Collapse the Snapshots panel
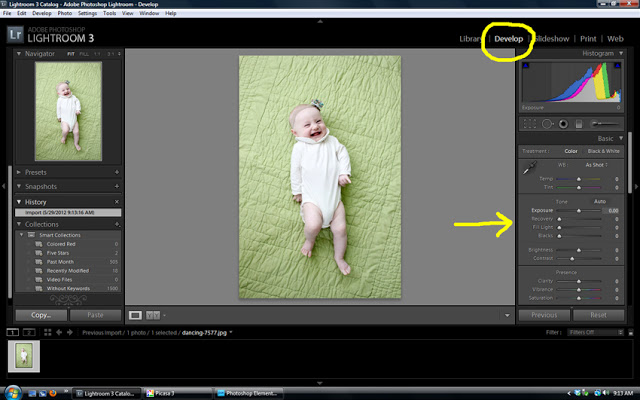The width and height of the screenshot is (640, 400). click(18, 186)
